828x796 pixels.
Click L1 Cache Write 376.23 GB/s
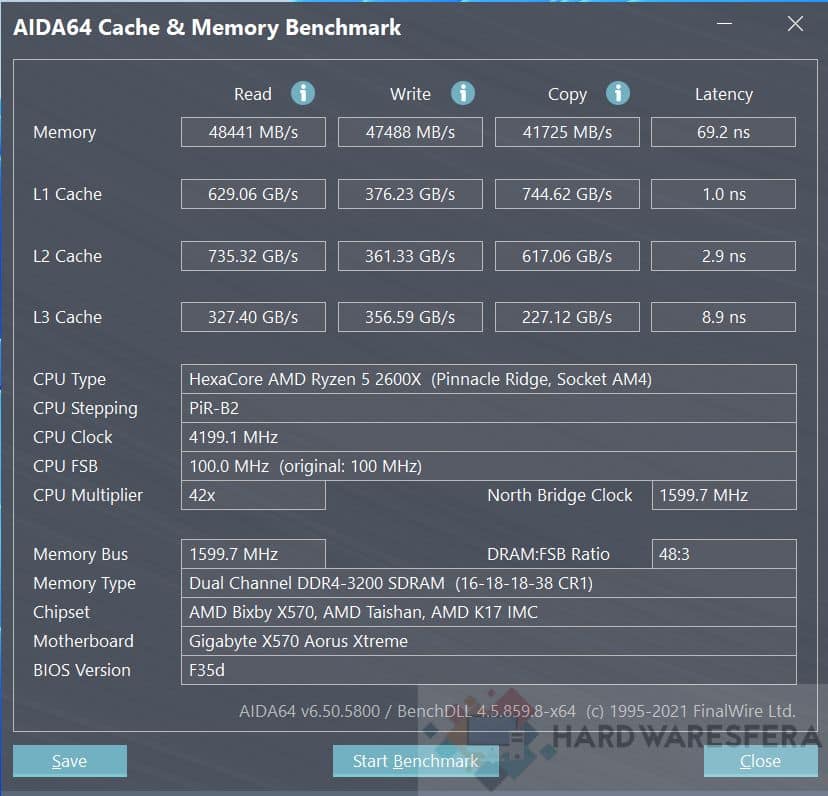pyautogui.click(x=410, y=194)
